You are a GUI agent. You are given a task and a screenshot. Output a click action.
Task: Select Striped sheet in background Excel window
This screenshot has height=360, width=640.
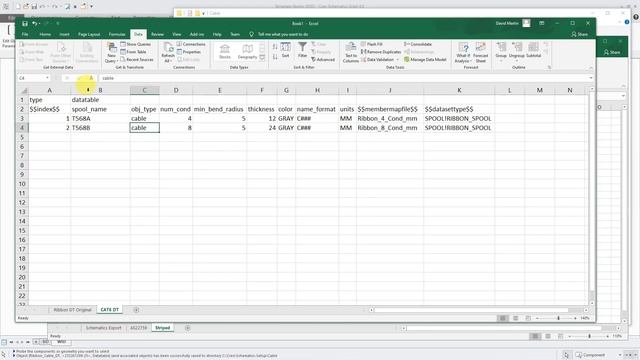point(162,328)
